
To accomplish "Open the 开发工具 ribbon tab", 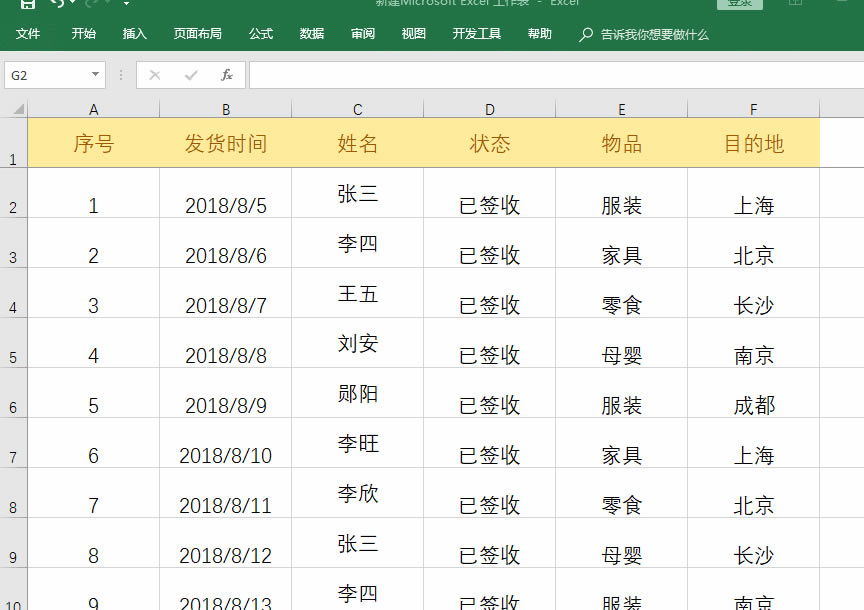I will 477,34.
